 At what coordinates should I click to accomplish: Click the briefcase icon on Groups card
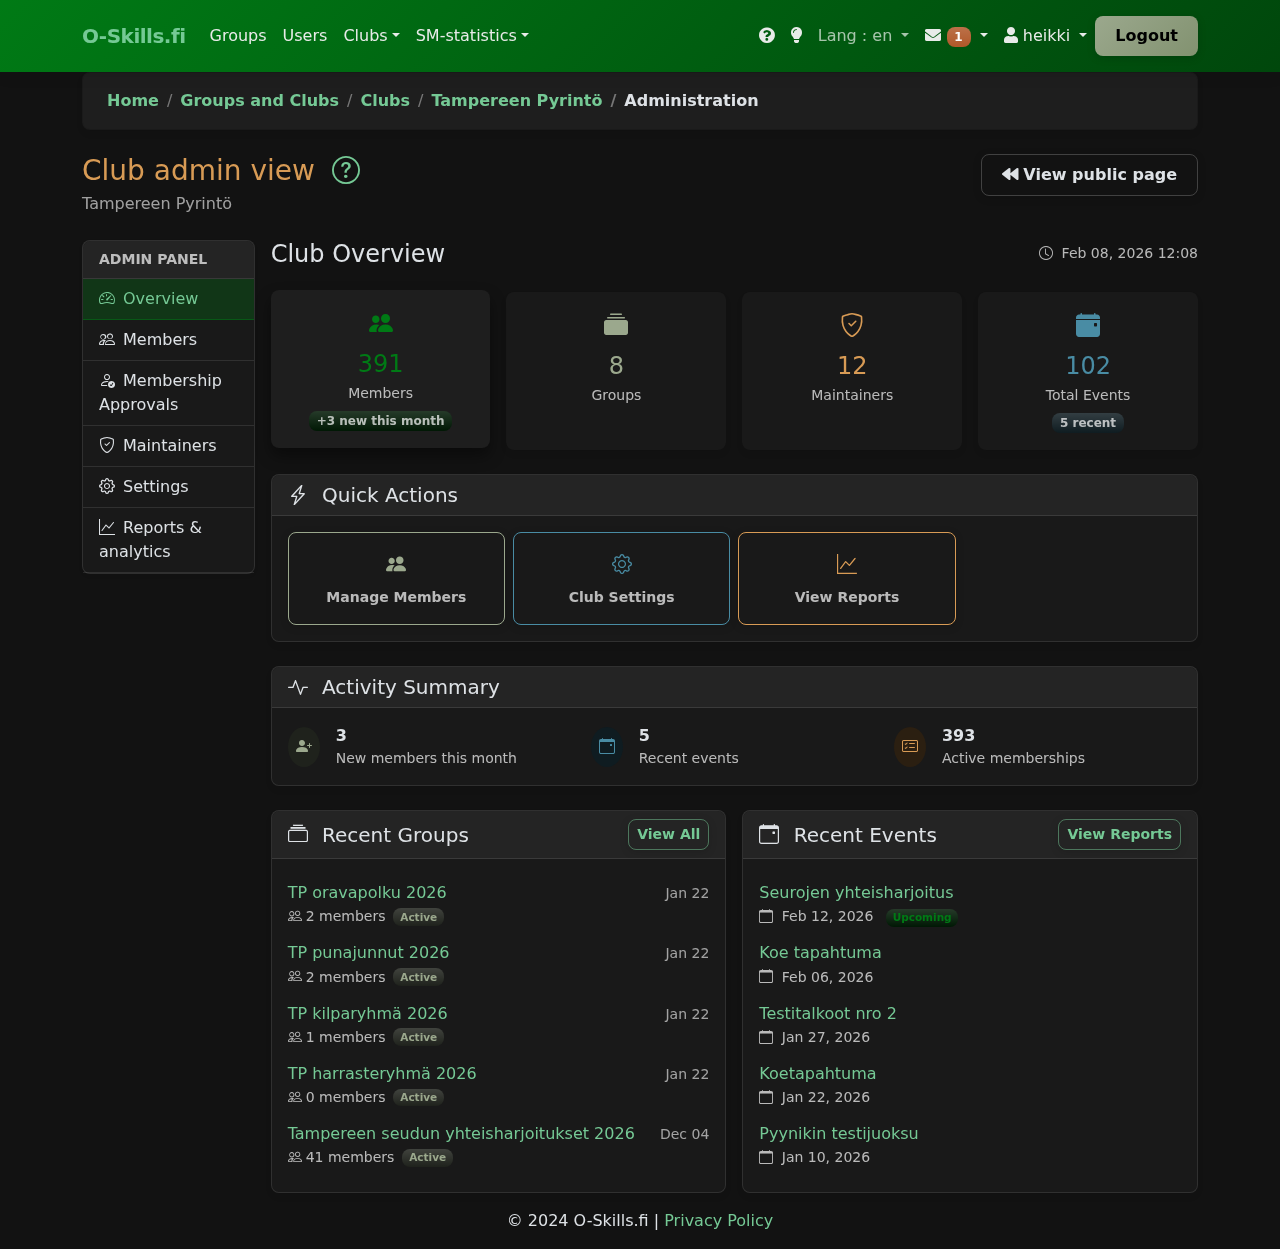coord(615,324)
